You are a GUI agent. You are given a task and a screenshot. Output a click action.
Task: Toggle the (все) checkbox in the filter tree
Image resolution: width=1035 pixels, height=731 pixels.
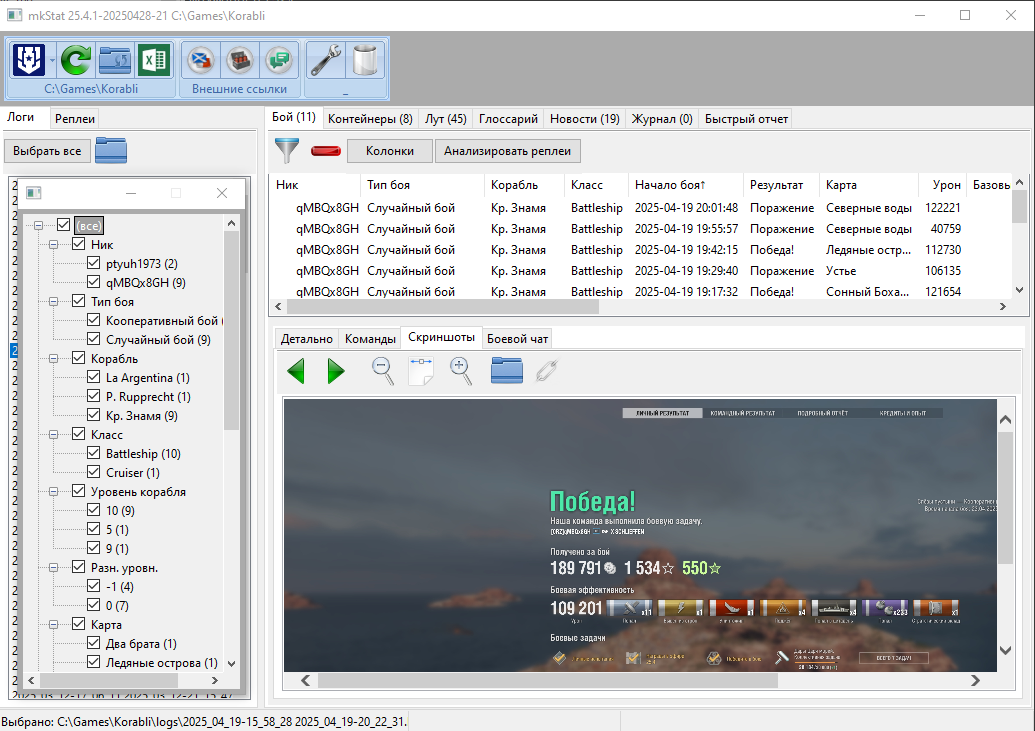click(x=63, y=225)
